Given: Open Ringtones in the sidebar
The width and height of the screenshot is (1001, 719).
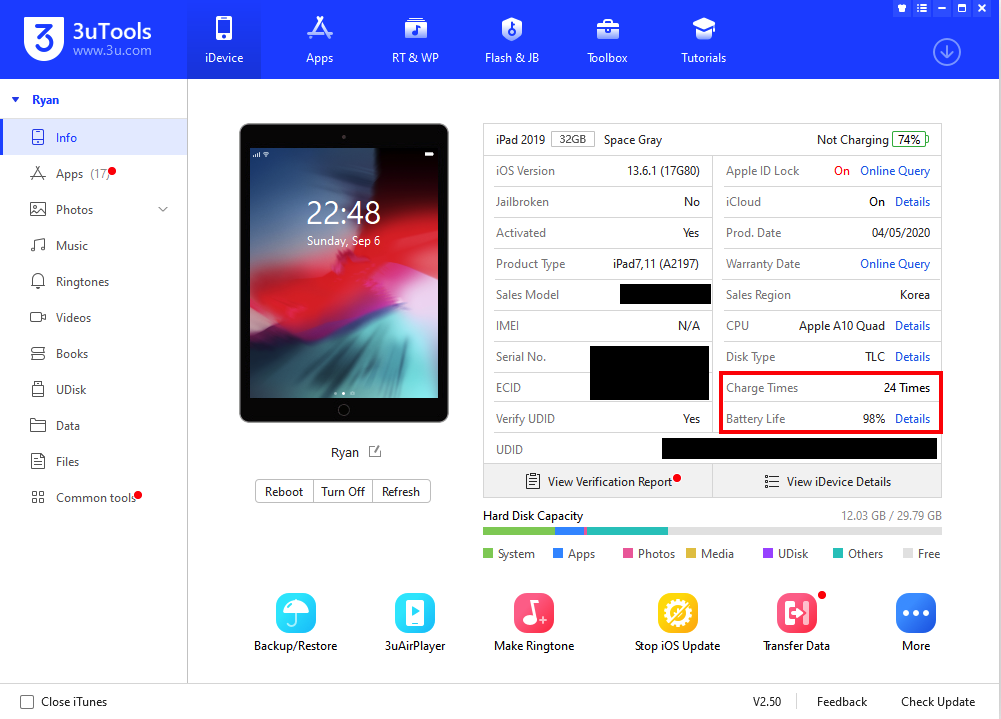Looking at the screenshot, I should [94, 282].
